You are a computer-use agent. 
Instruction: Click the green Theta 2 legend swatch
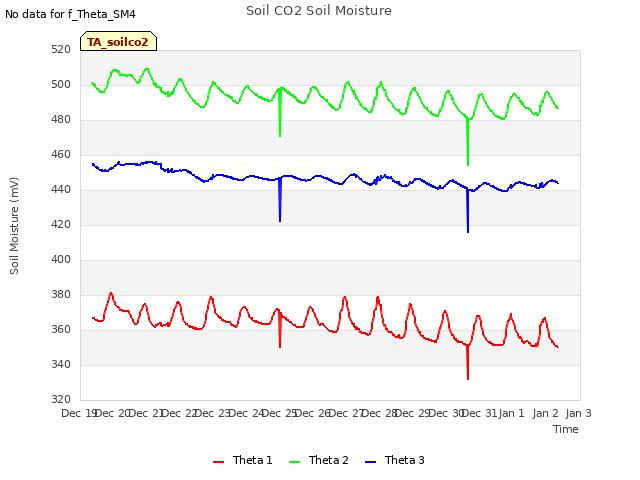[x=294, y=462]
